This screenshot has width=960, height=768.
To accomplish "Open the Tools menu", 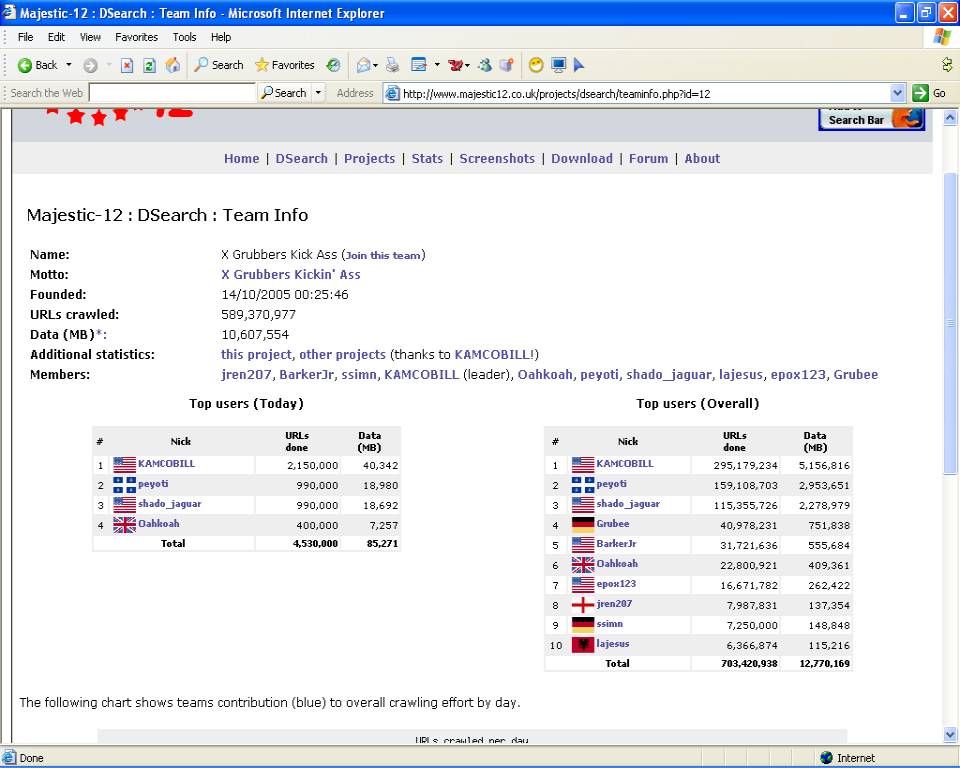I will (x=184, y=37).
